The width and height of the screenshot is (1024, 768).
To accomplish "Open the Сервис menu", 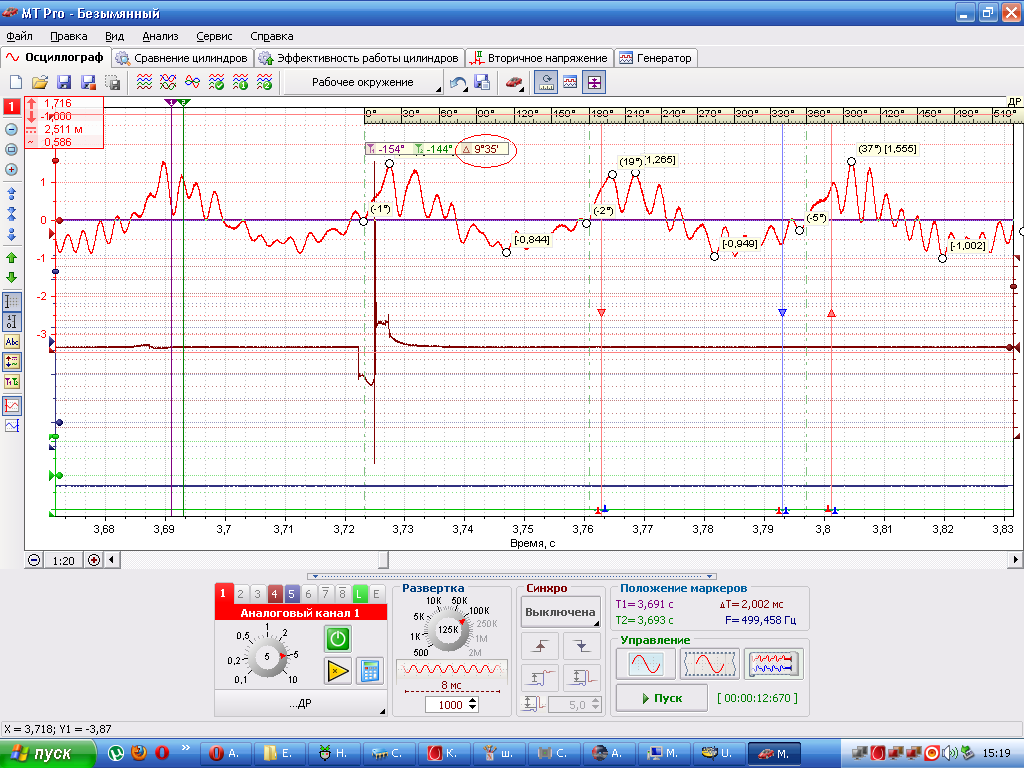I will (x=214, y=37).
